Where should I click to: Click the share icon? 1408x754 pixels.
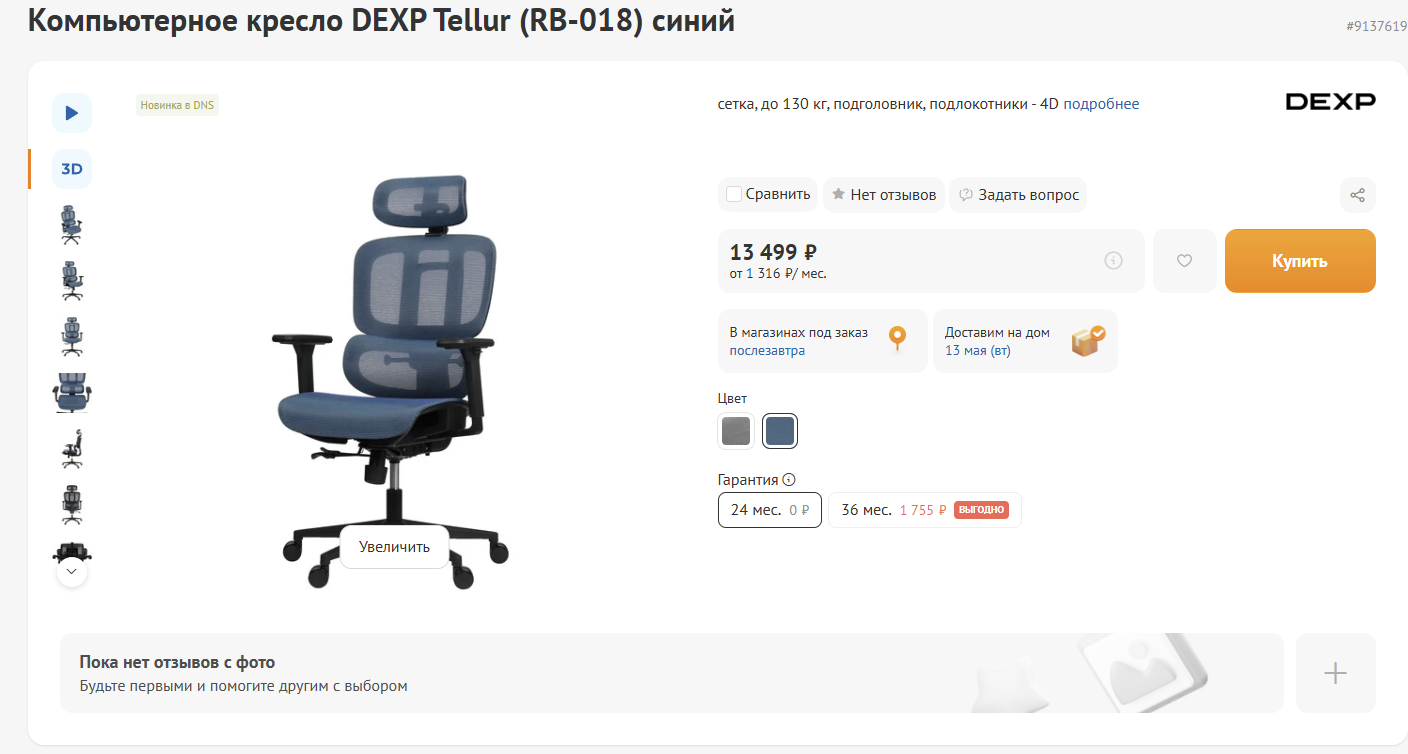coord(1357,195)
